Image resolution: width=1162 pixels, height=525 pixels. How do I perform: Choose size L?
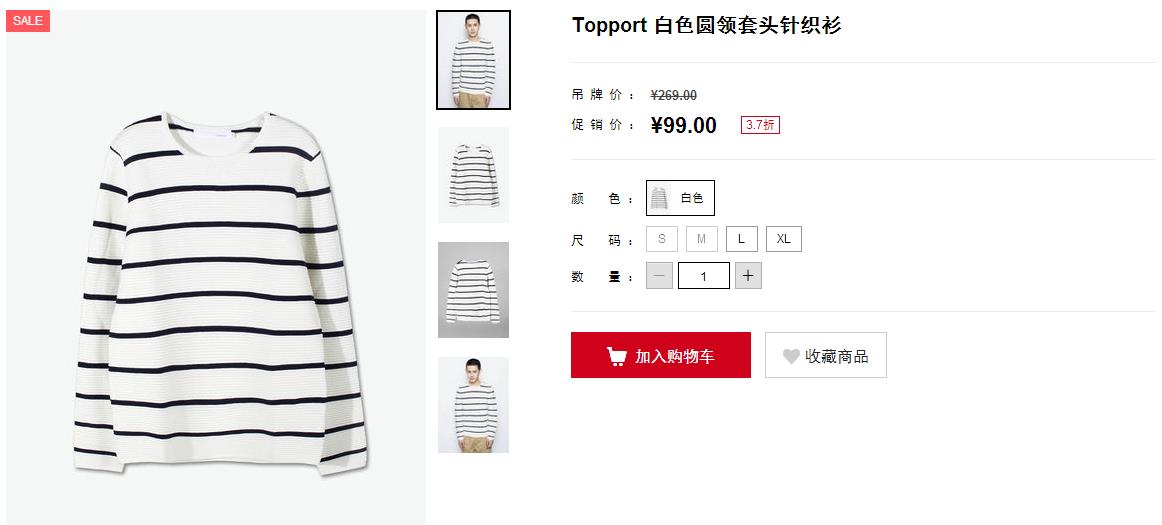[742, 239]
